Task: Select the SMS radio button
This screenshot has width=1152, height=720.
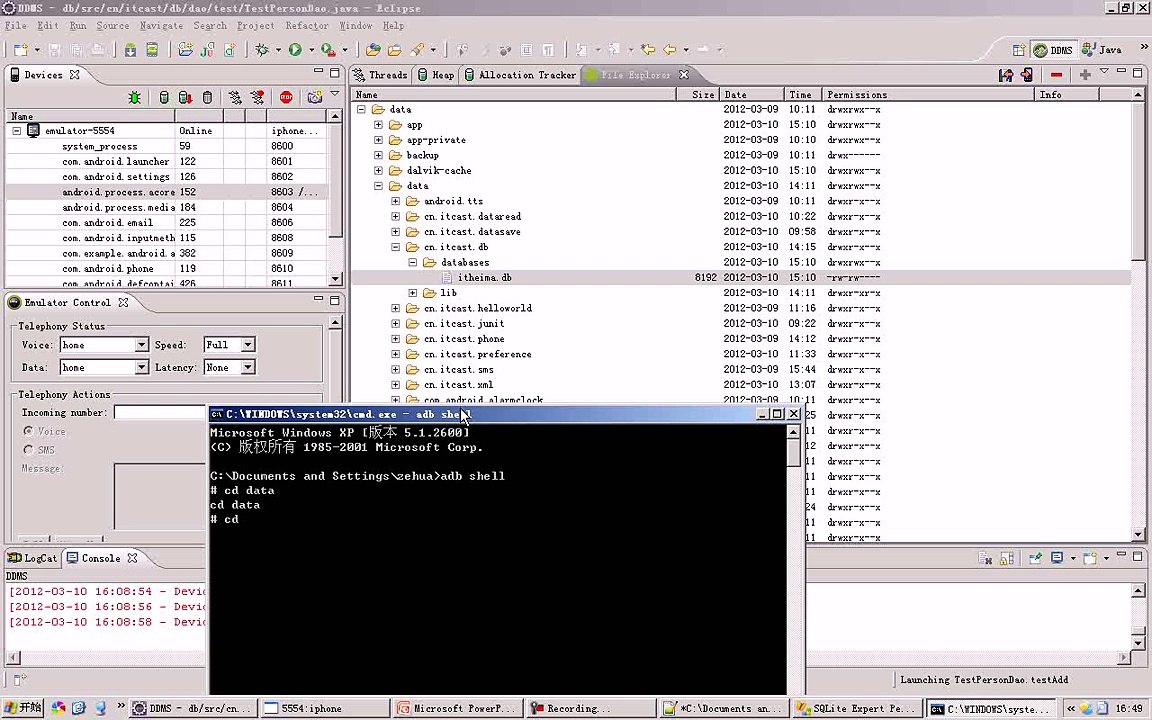Action: click(x=29, y=450)
